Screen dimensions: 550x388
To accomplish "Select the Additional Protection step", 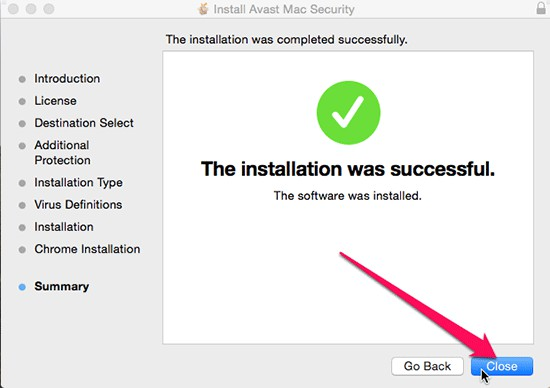I will pyautogui.click(x=62, y=153).
